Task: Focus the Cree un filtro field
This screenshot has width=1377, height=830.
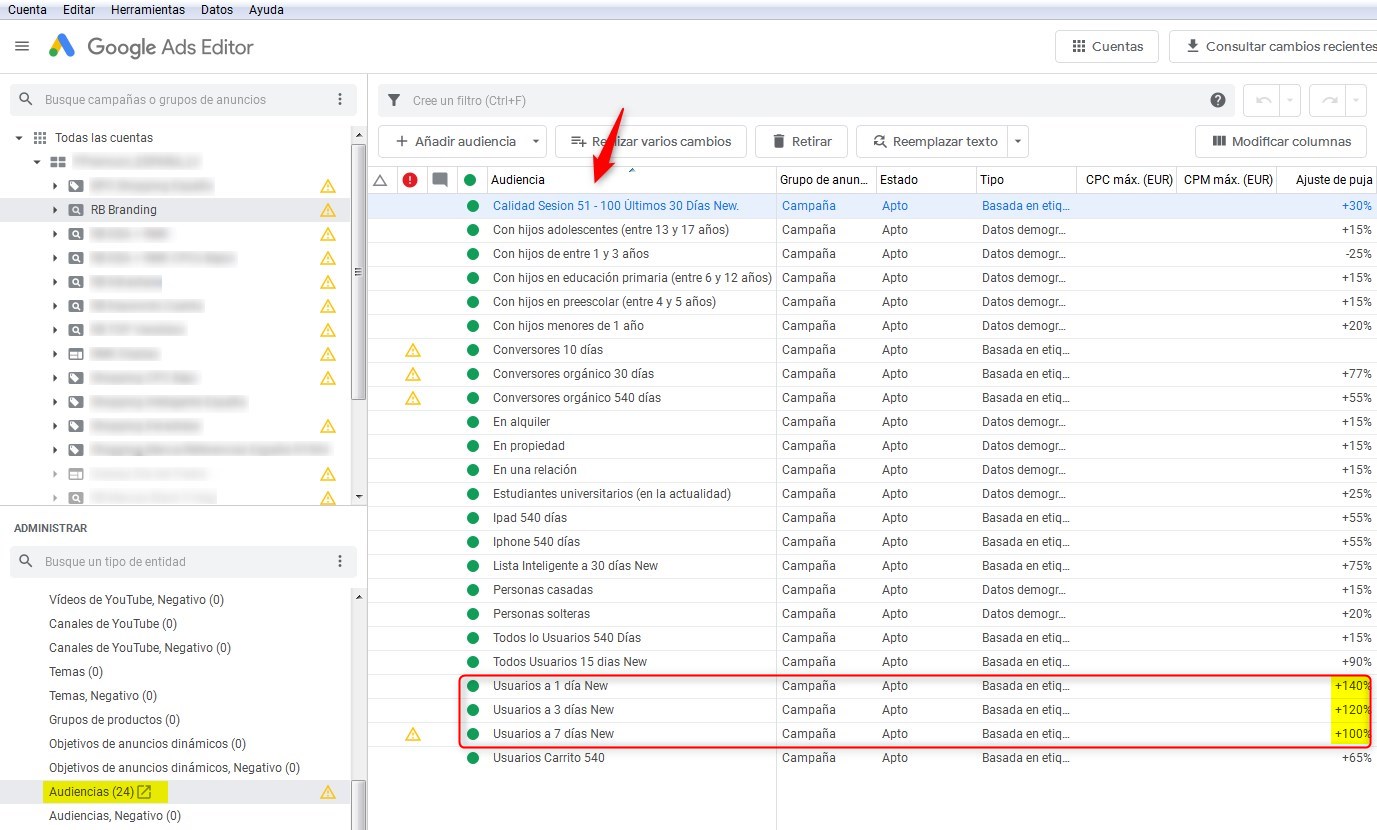Action: [805, 100]
